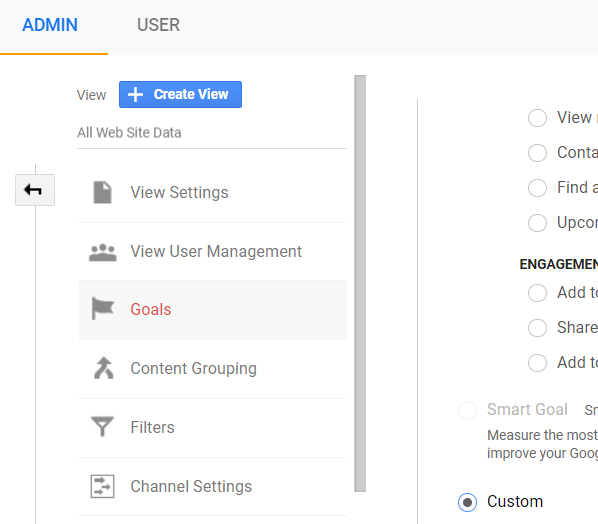Image resolution: width=598 pixels, height=524 pixels.
Task: Click the back arrow icon button
Action: point(35,190)
